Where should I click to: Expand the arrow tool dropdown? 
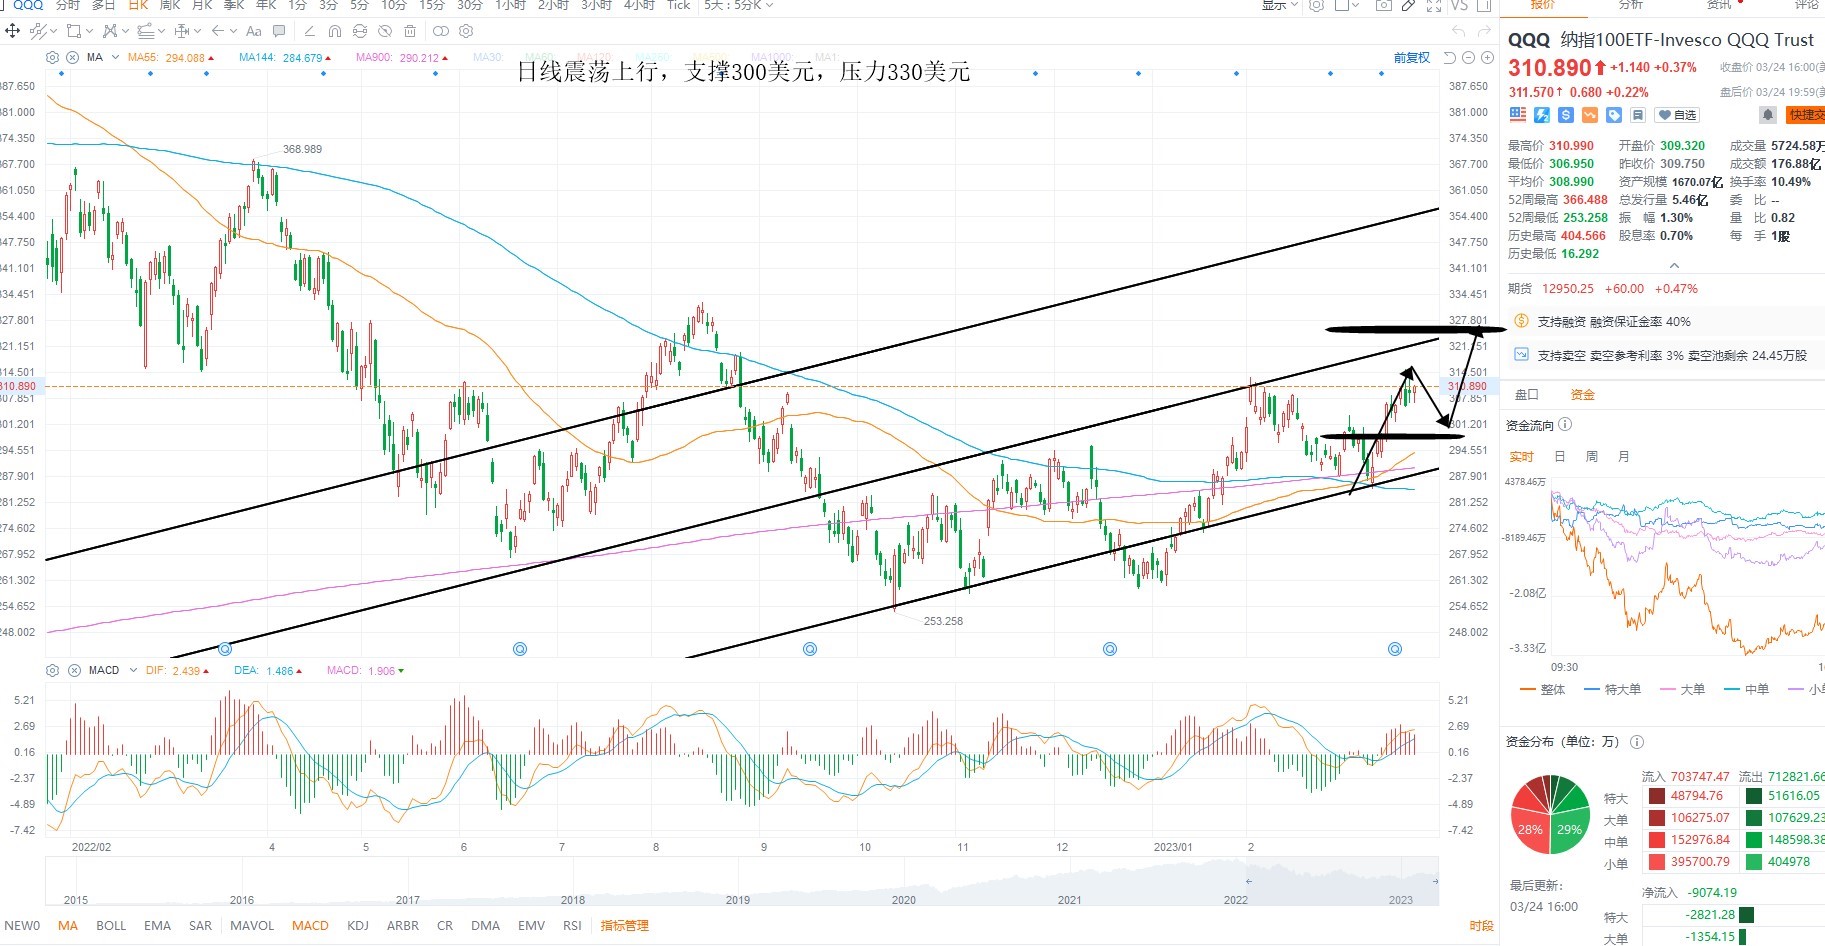click(x=232, y=31)
